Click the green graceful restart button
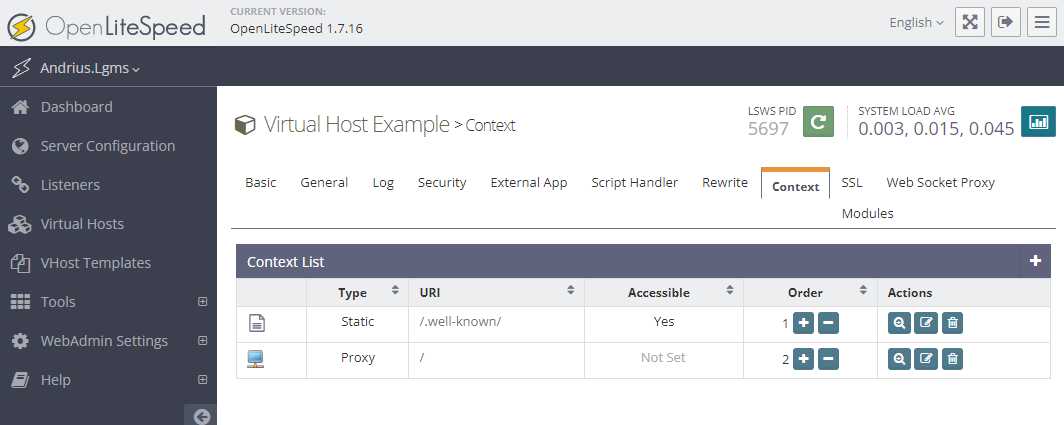 818,122
